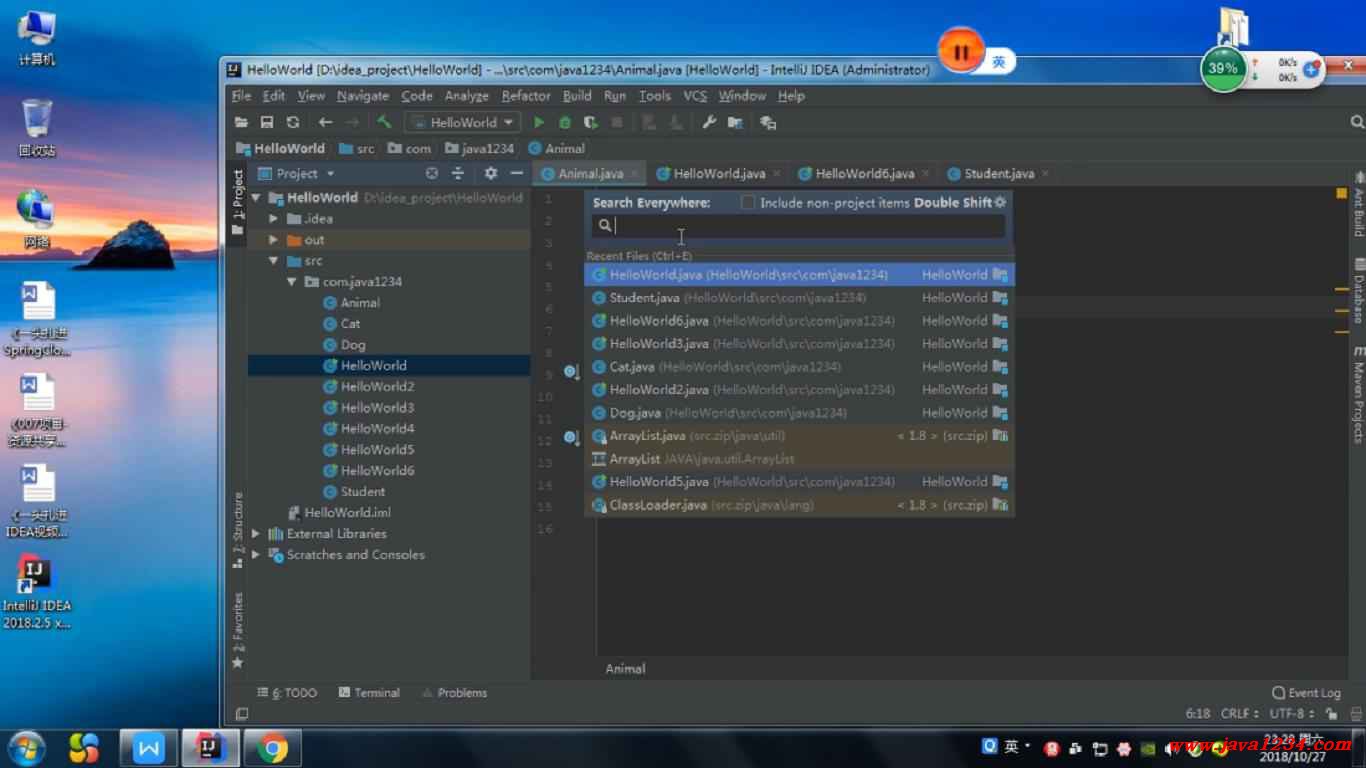Toggle tool window buttons at bottom-left corner
The image size is (1366, 768).
pos(241,714)
